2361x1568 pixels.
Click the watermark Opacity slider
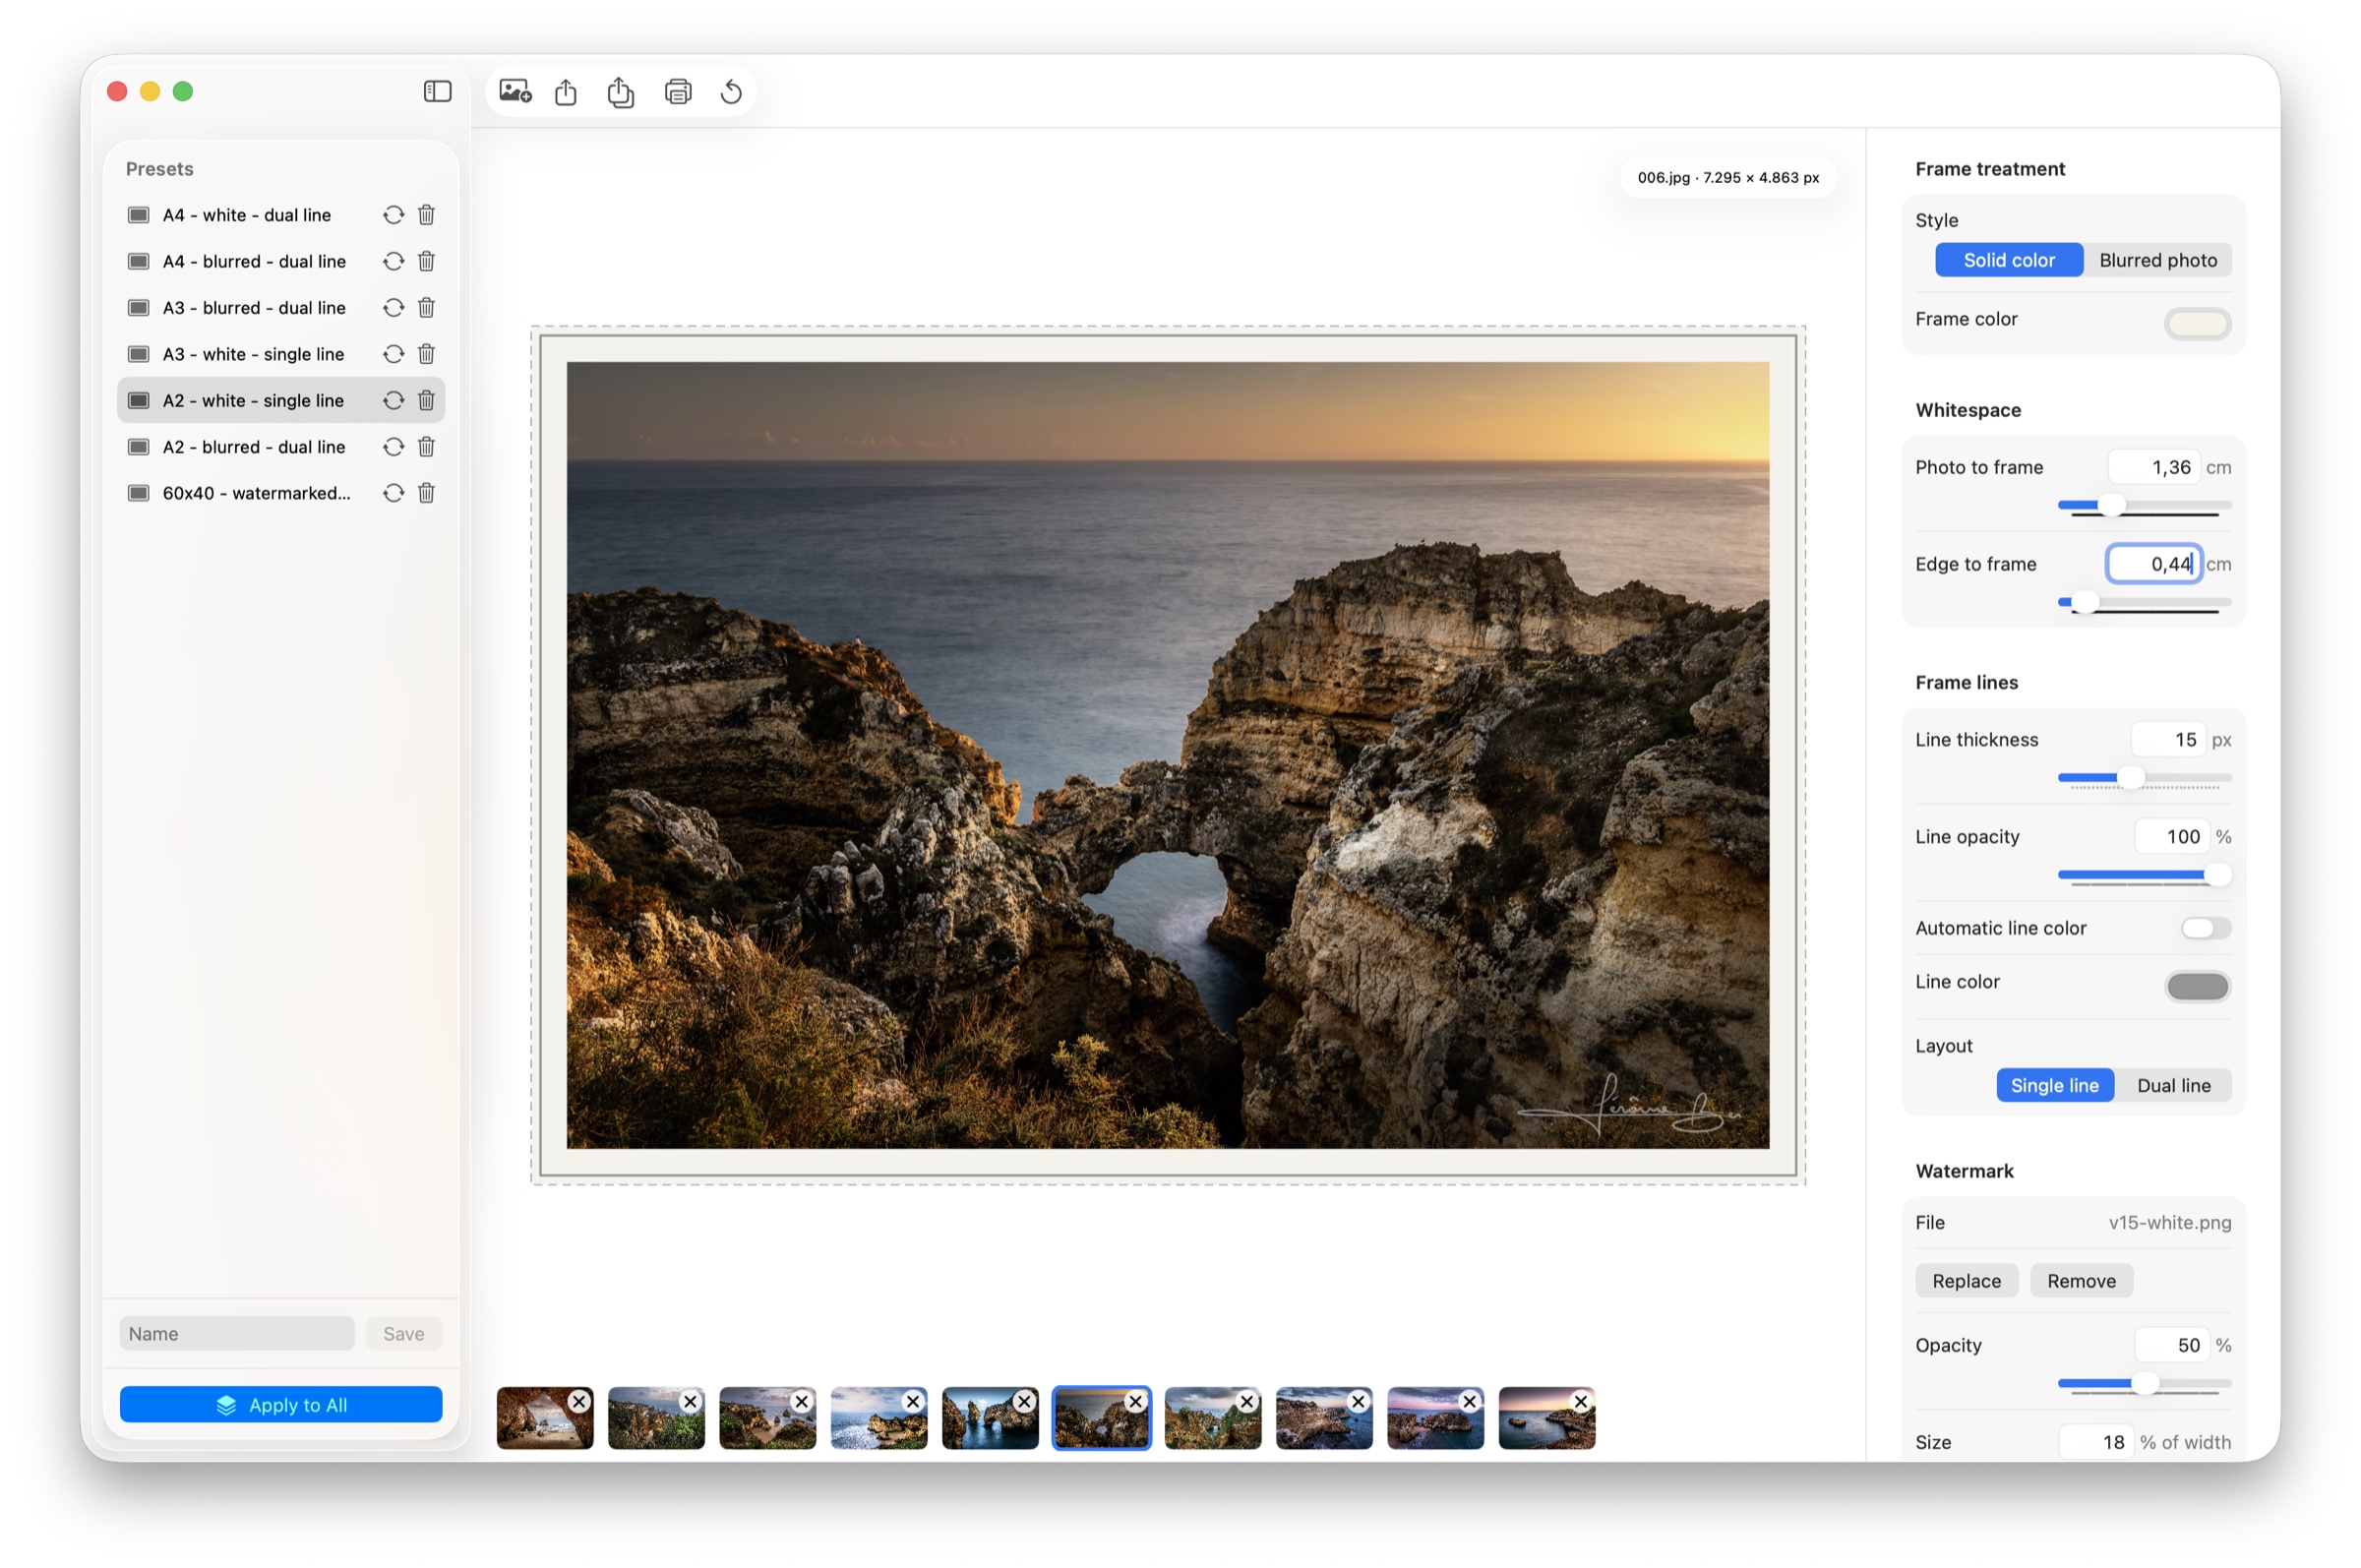(x=2144, y=1384)
